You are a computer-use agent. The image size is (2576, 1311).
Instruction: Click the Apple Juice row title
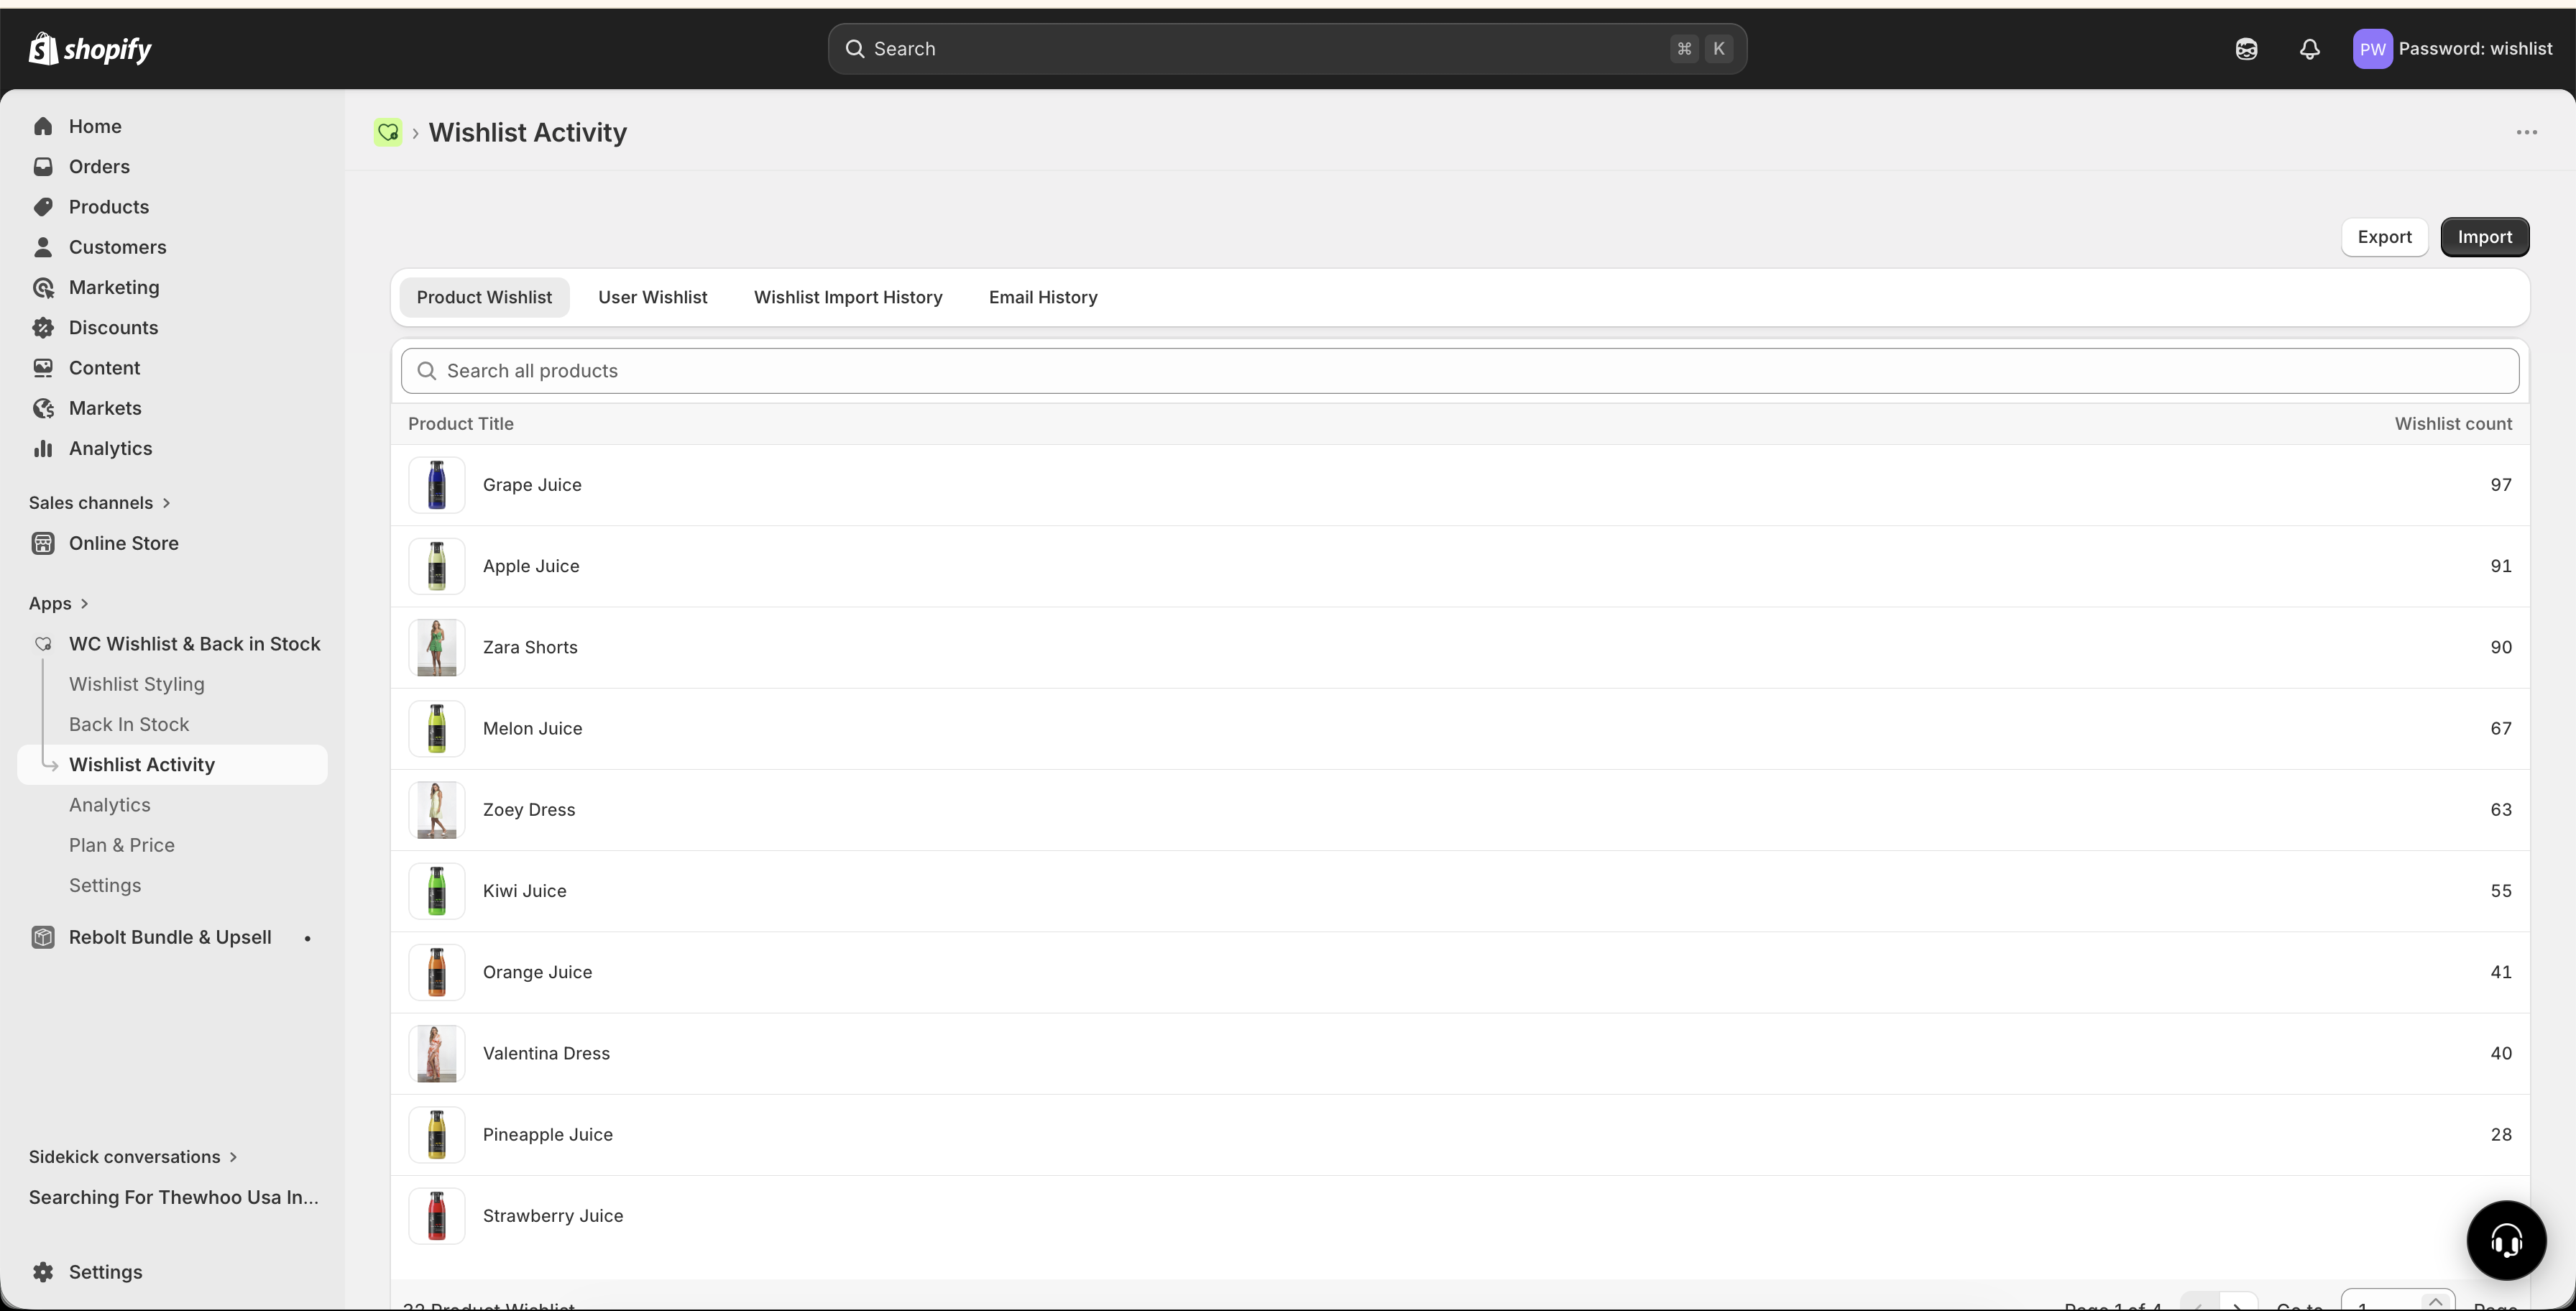(x=531, y=566)
